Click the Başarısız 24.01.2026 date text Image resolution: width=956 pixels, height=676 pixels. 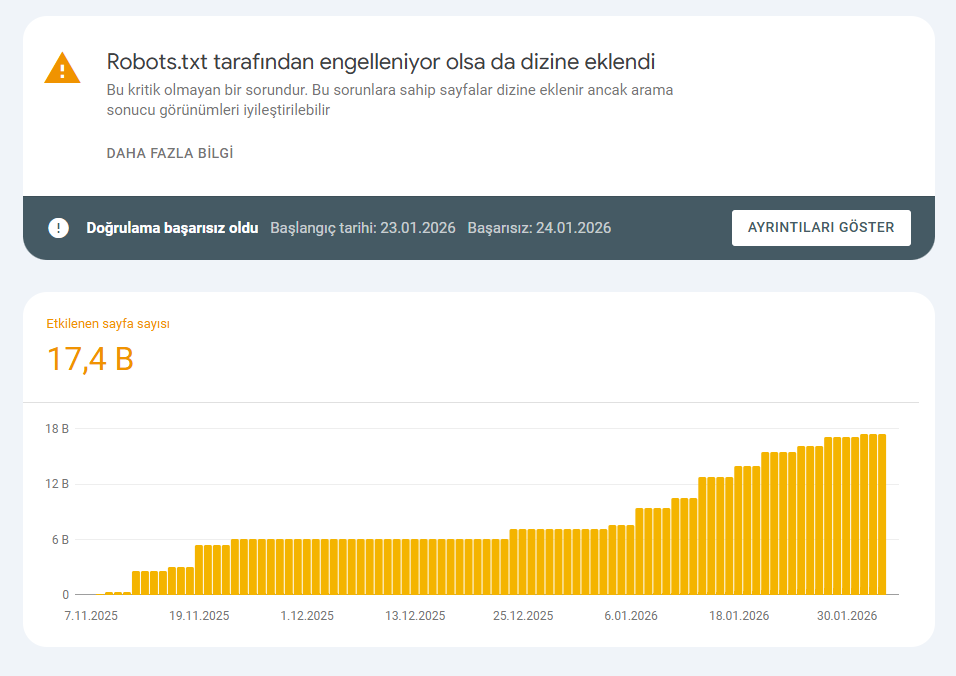click(539, 228)
